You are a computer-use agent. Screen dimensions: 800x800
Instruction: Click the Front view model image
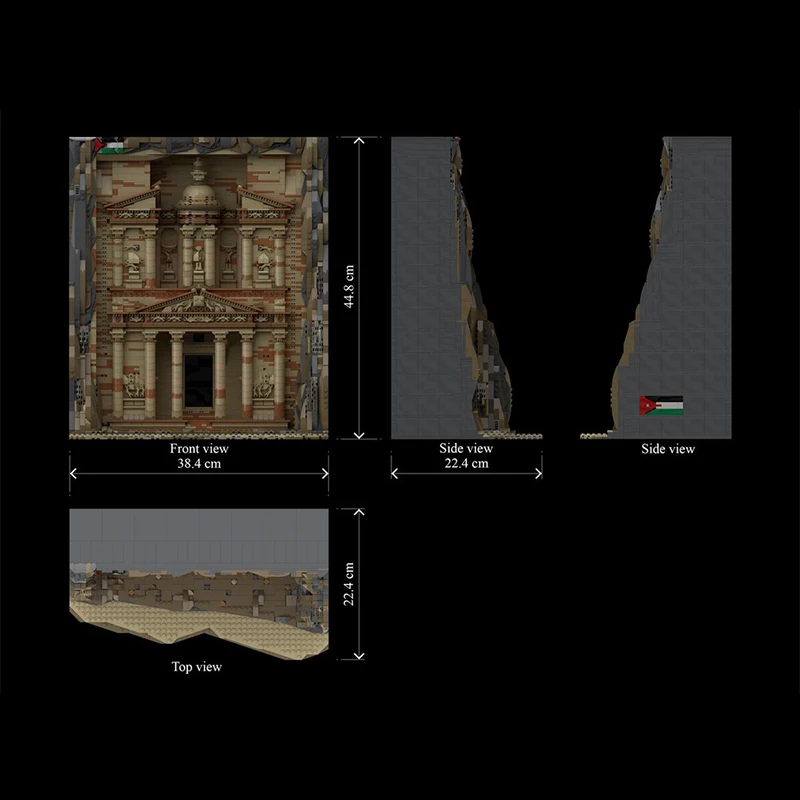pos(198,288)
